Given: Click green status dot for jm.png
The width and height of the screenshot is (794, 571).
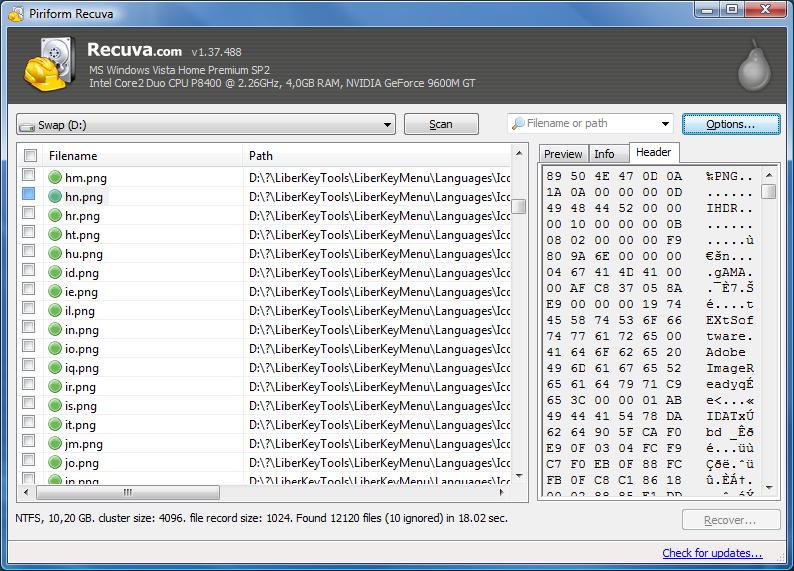Looking at the screenshot, I should pyautogui.click(x=55, y=443).
